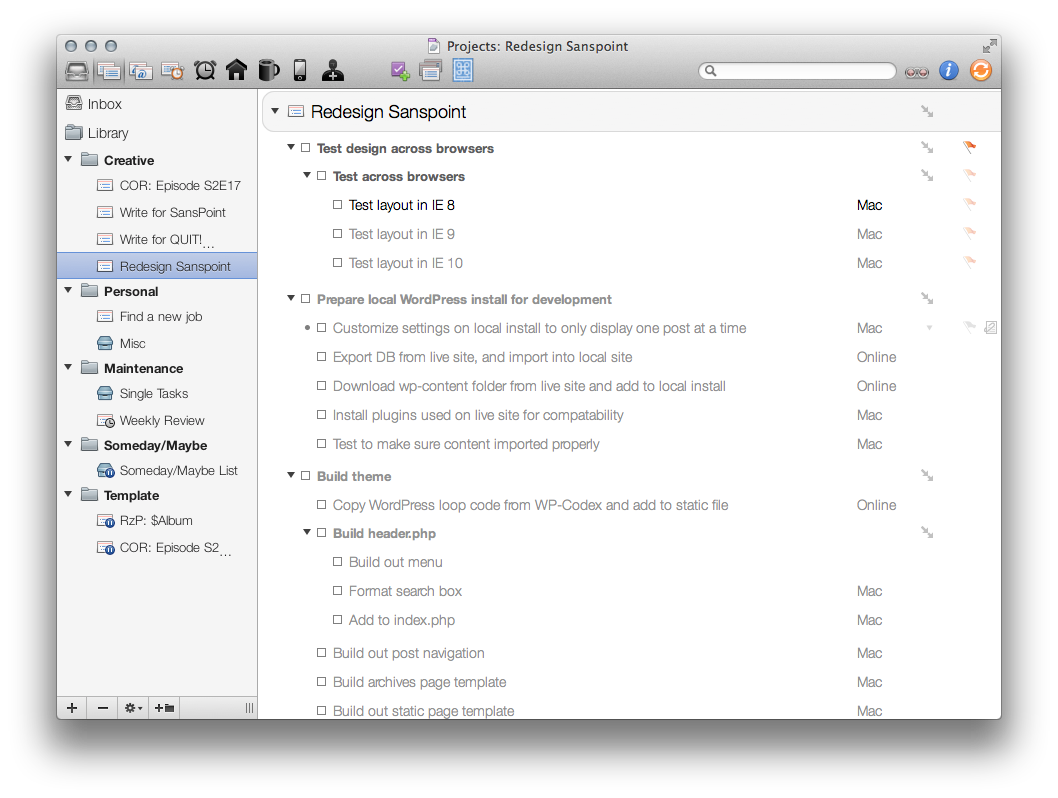Check off 'Test layout in IE 8'
The width and height of the screenshot is (1058, 798).
[338, 205]
